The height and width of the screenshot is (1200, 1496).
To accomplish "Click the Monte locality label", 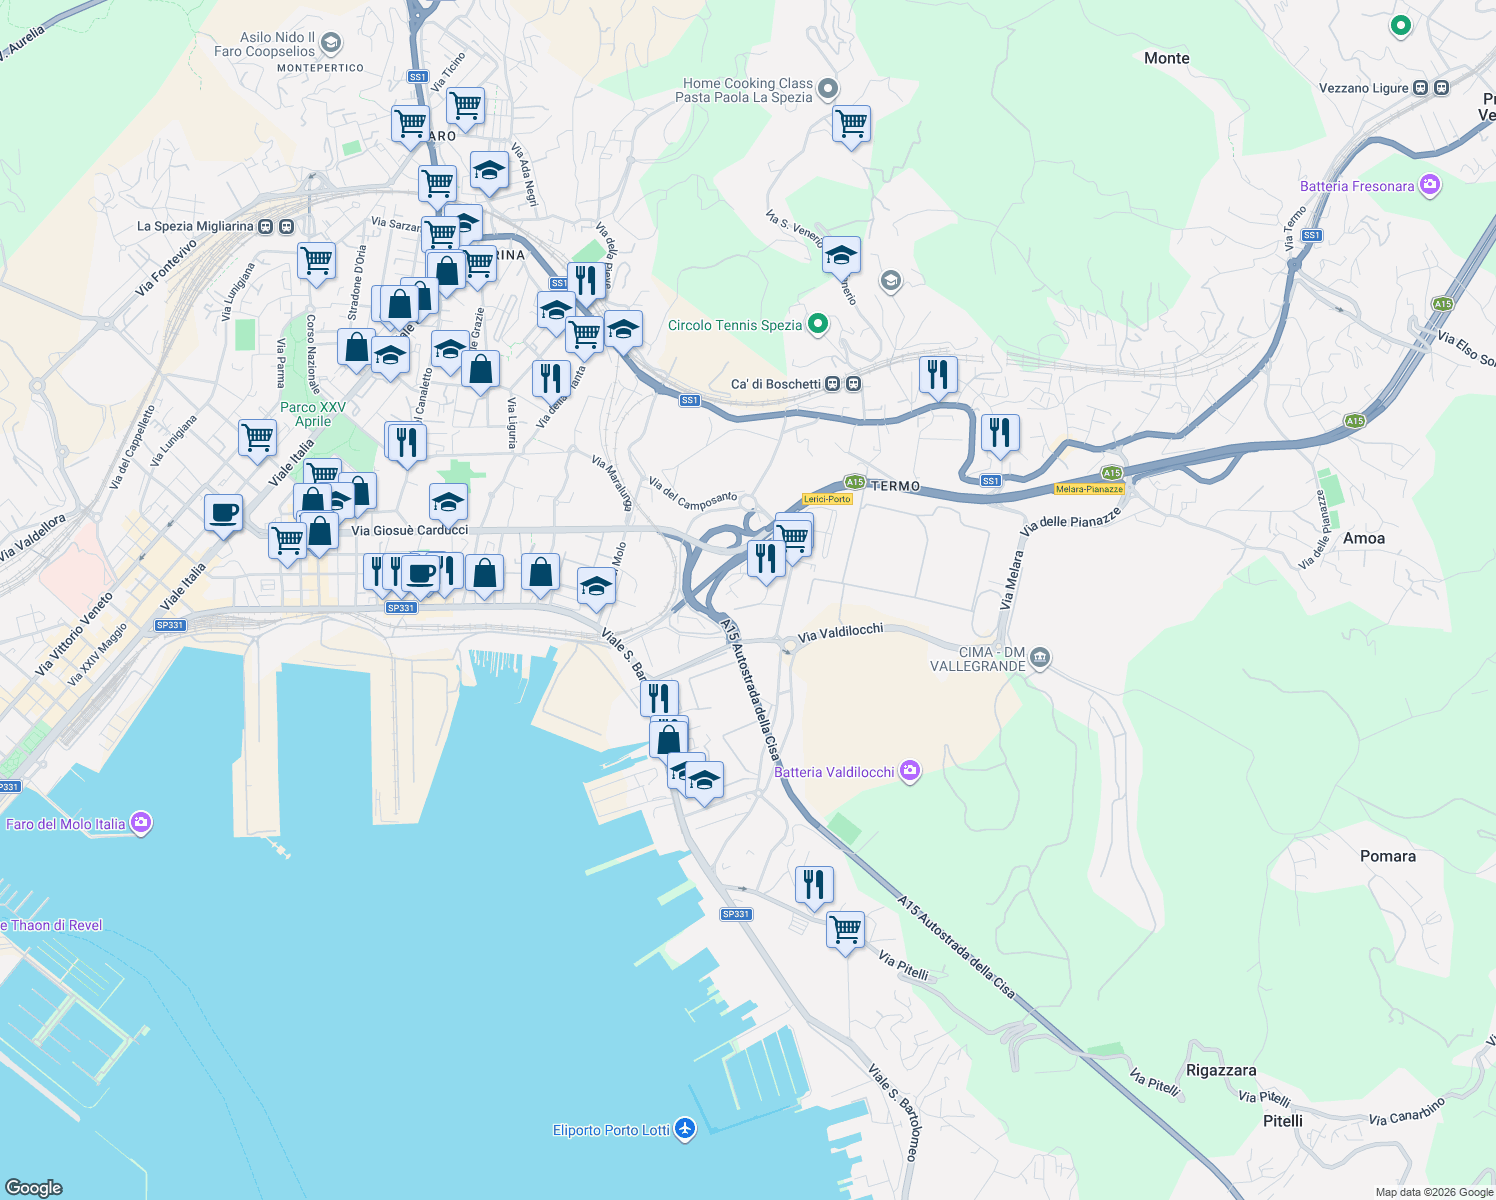I will pos(1167,58).
